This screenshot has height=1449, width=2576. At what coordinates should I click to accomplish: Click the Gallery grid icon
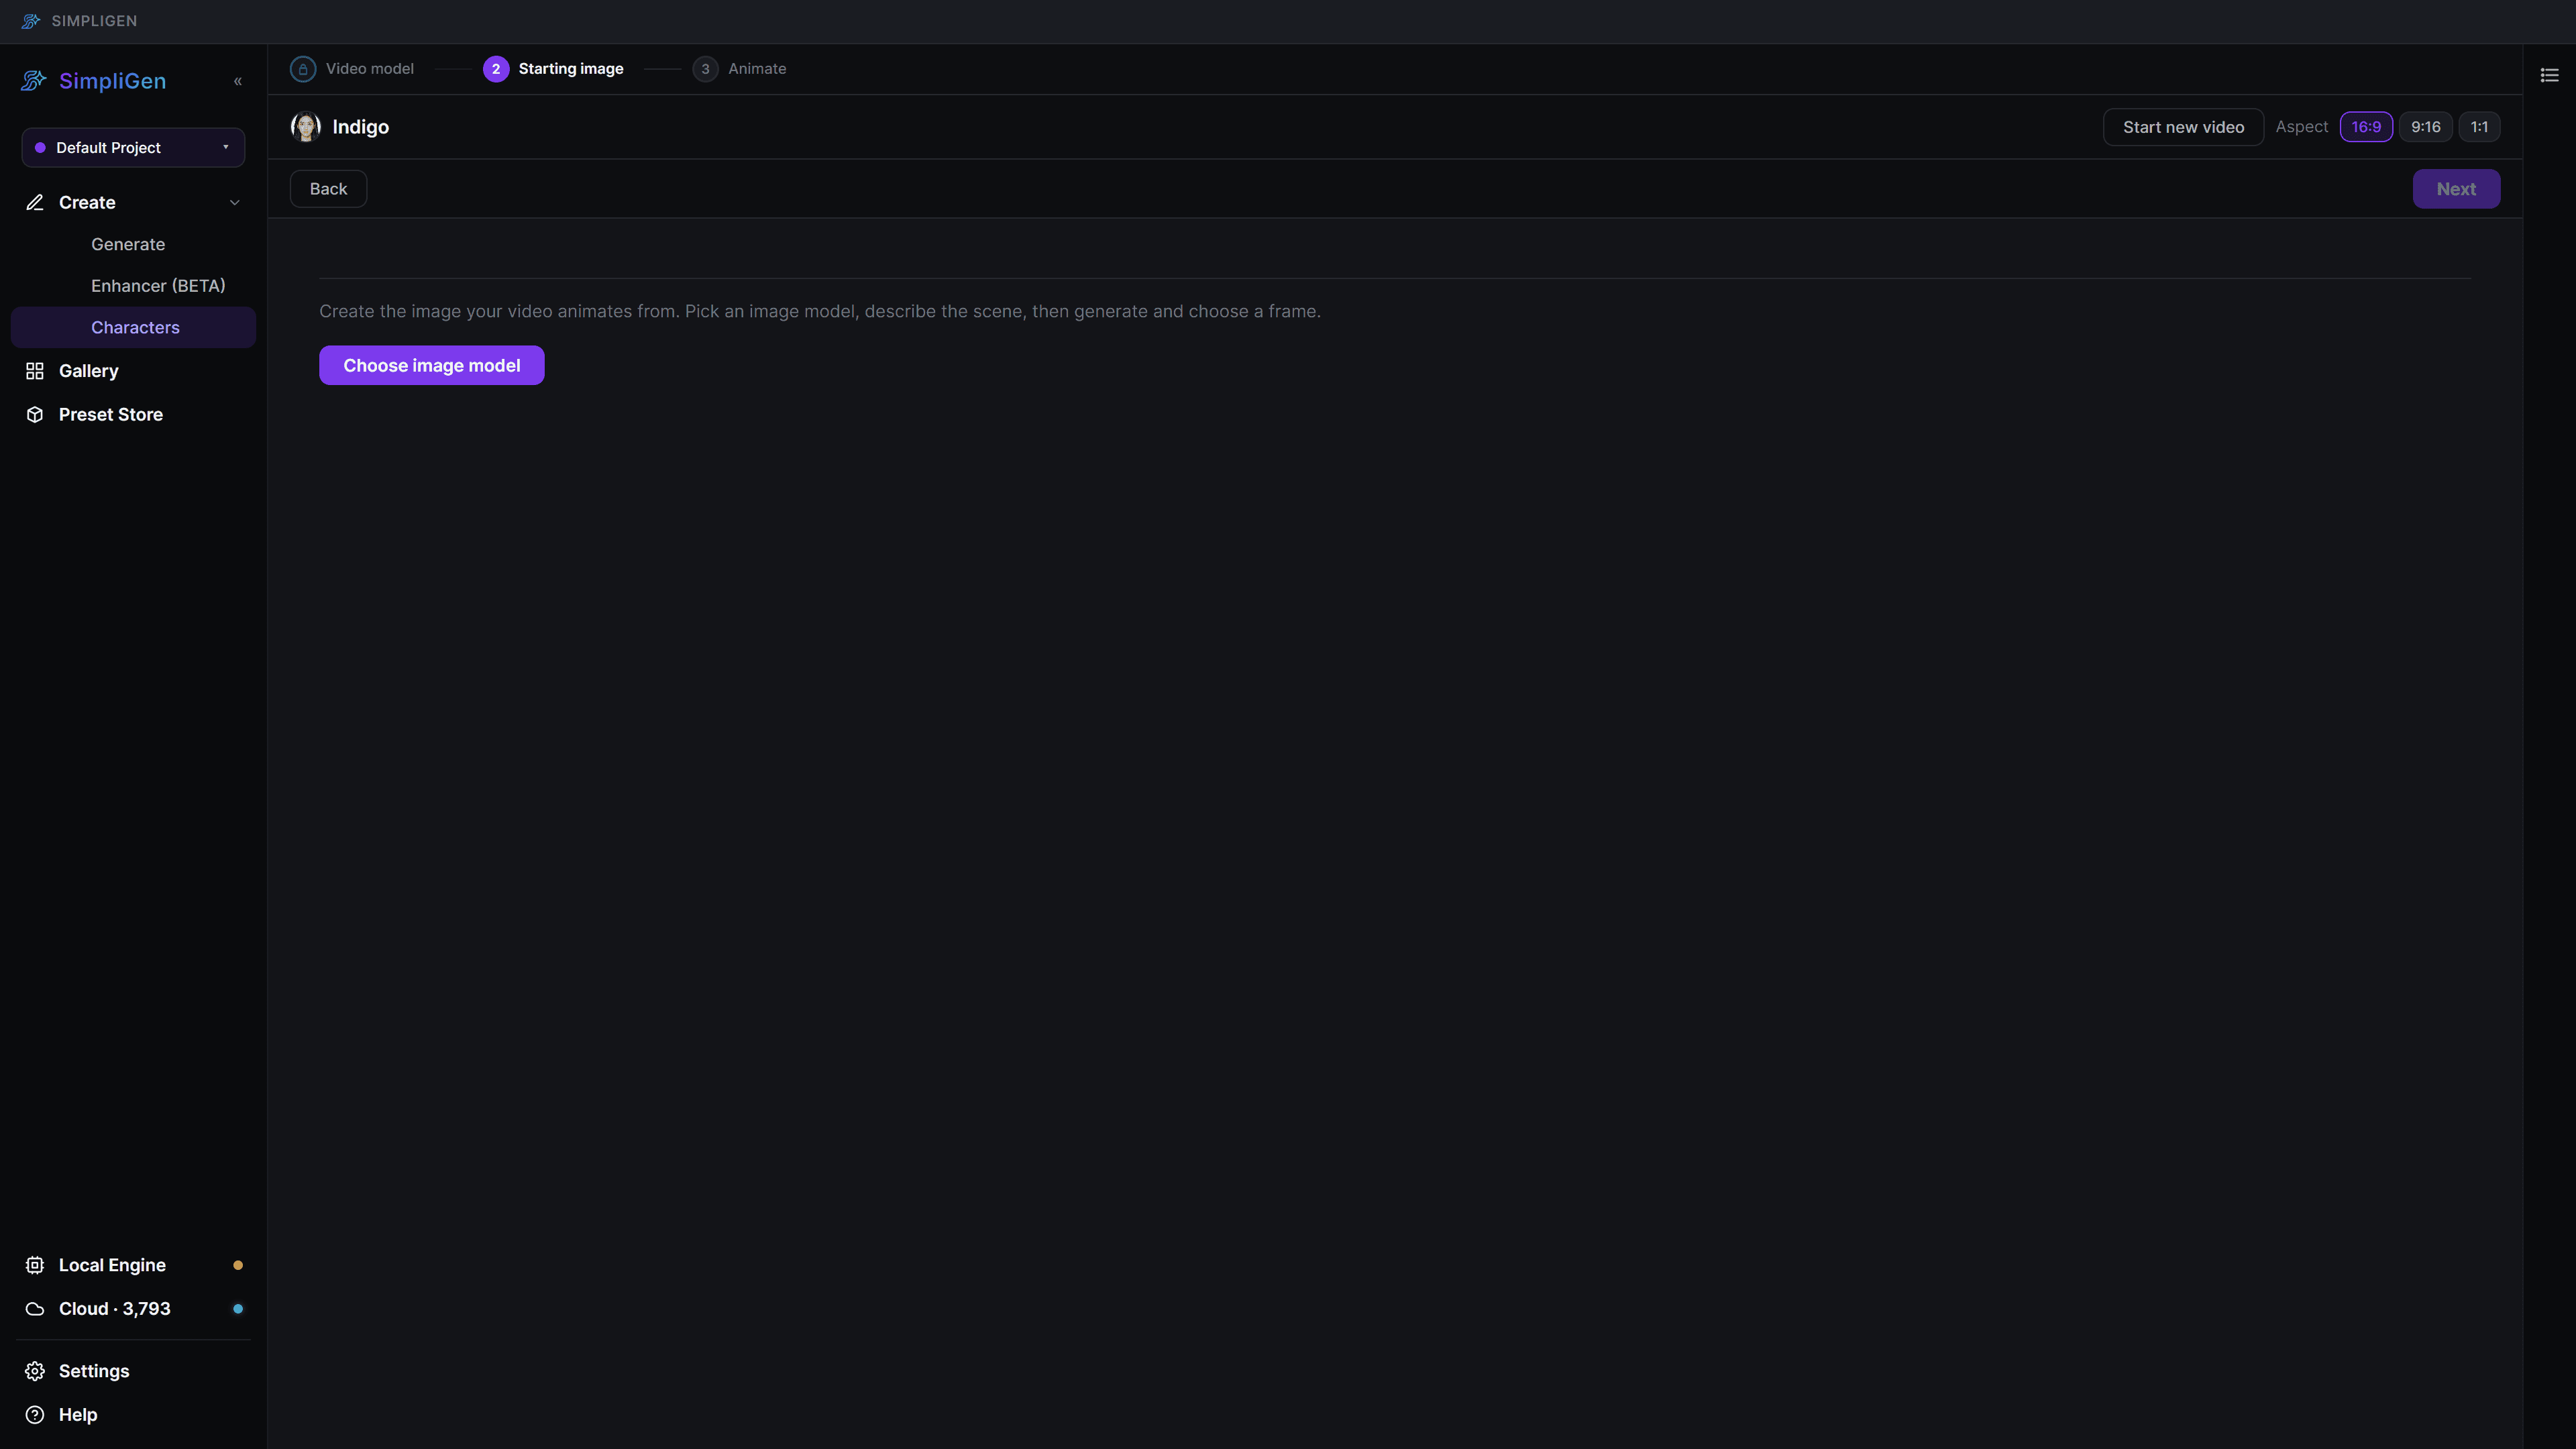[x=35, y=371]
